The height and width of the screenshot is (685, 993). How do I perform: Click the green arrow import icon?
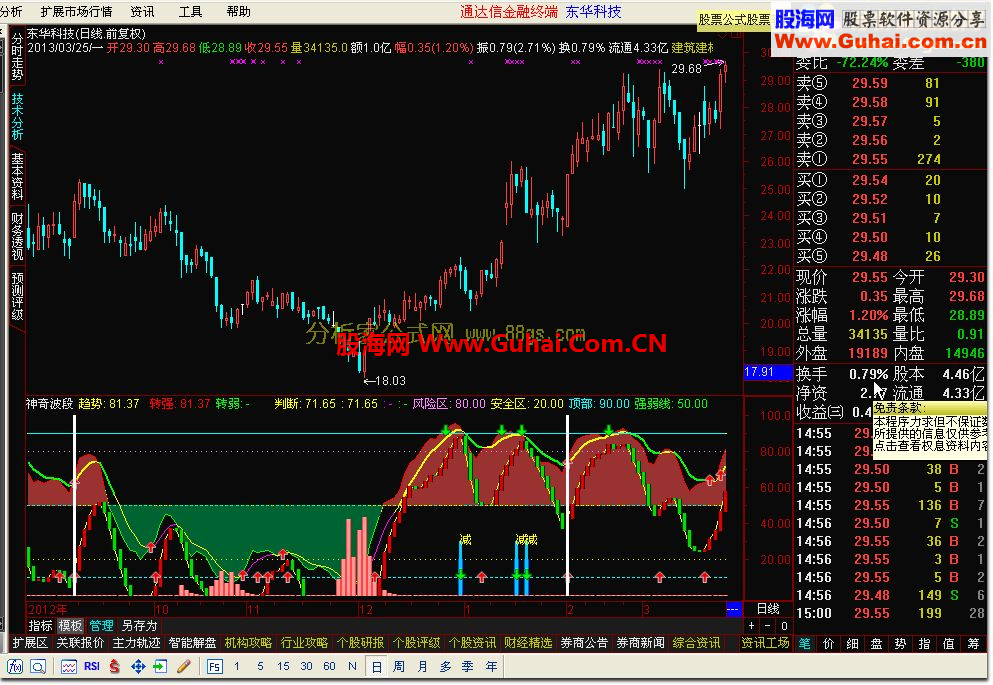161,667
